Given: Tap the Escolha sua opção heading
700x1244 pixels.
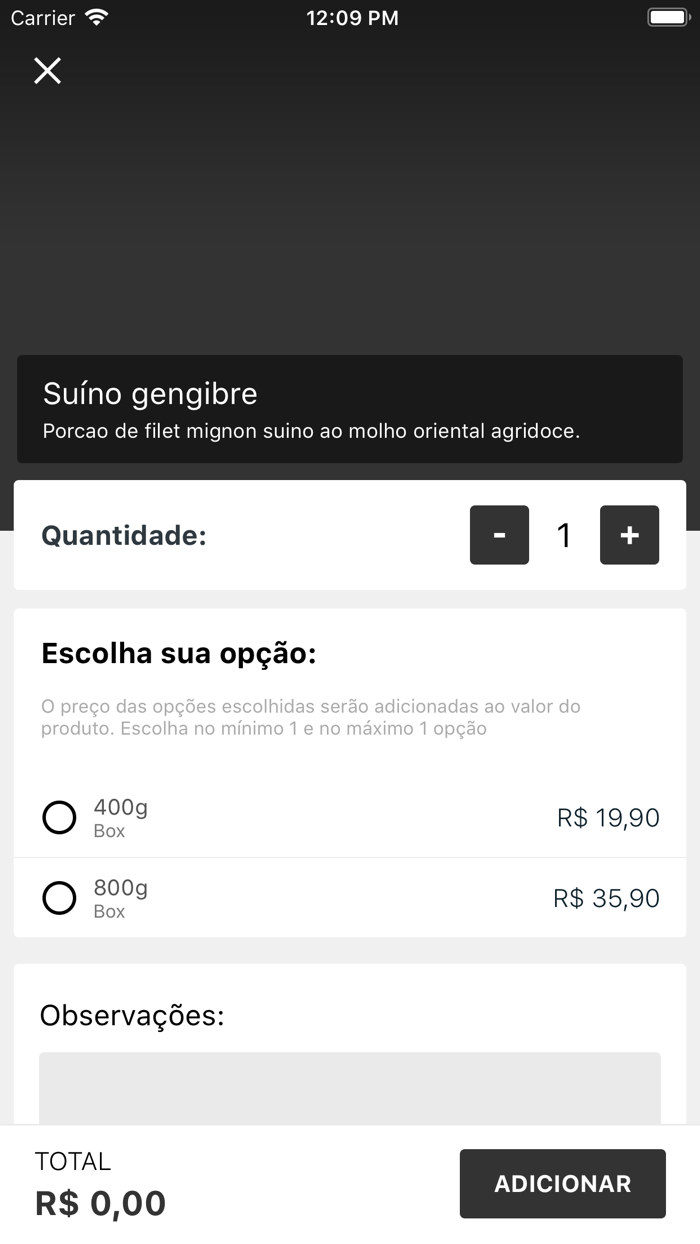Looking at the screenshot, I should pyautogui.click(x=178, y=654).
